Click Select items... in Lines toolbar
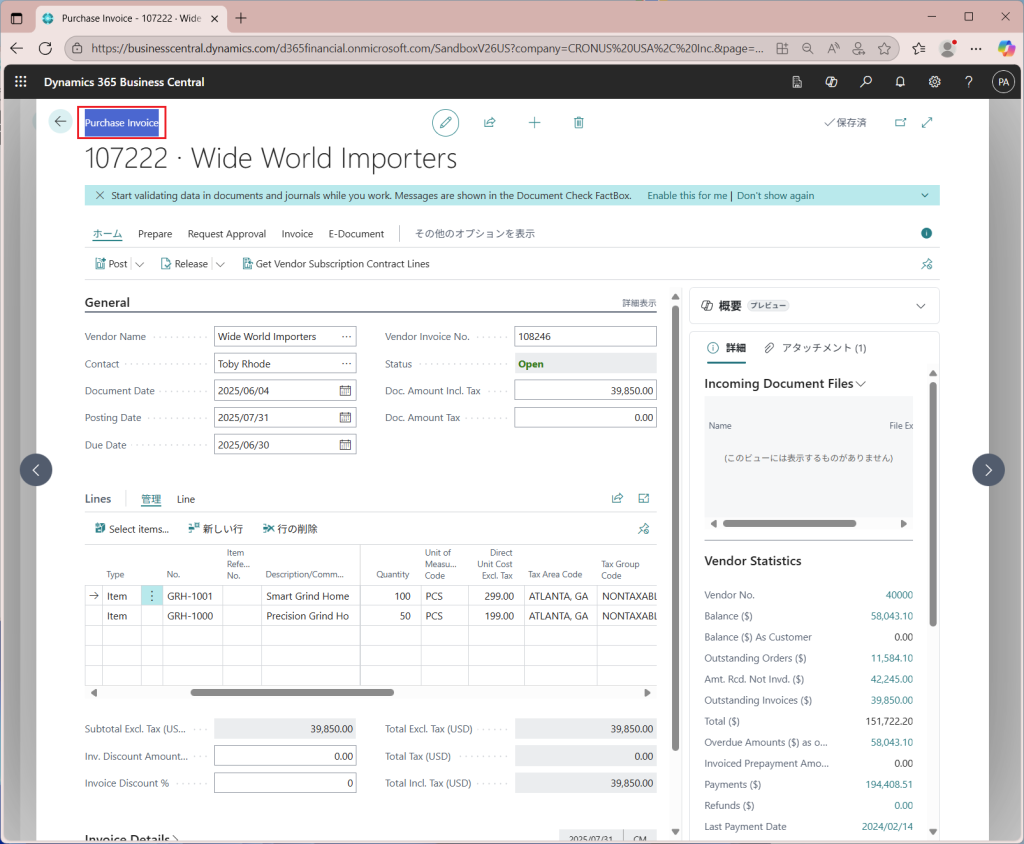Image resolution: width=1024 pixels, height=844 pixels. [132, 528]
